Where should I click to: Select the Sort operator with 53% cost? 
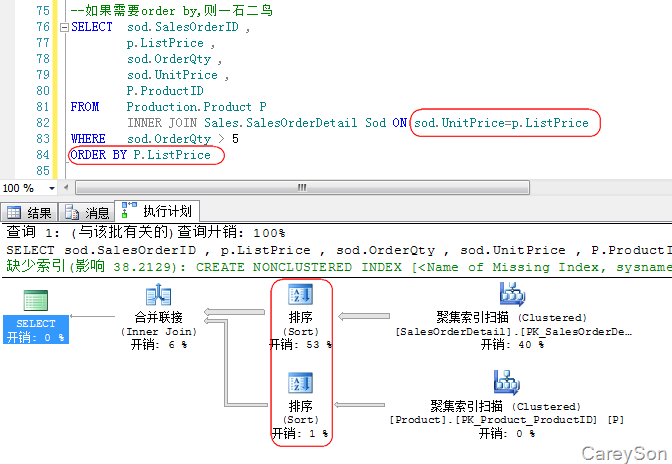(x=300, y=294)
